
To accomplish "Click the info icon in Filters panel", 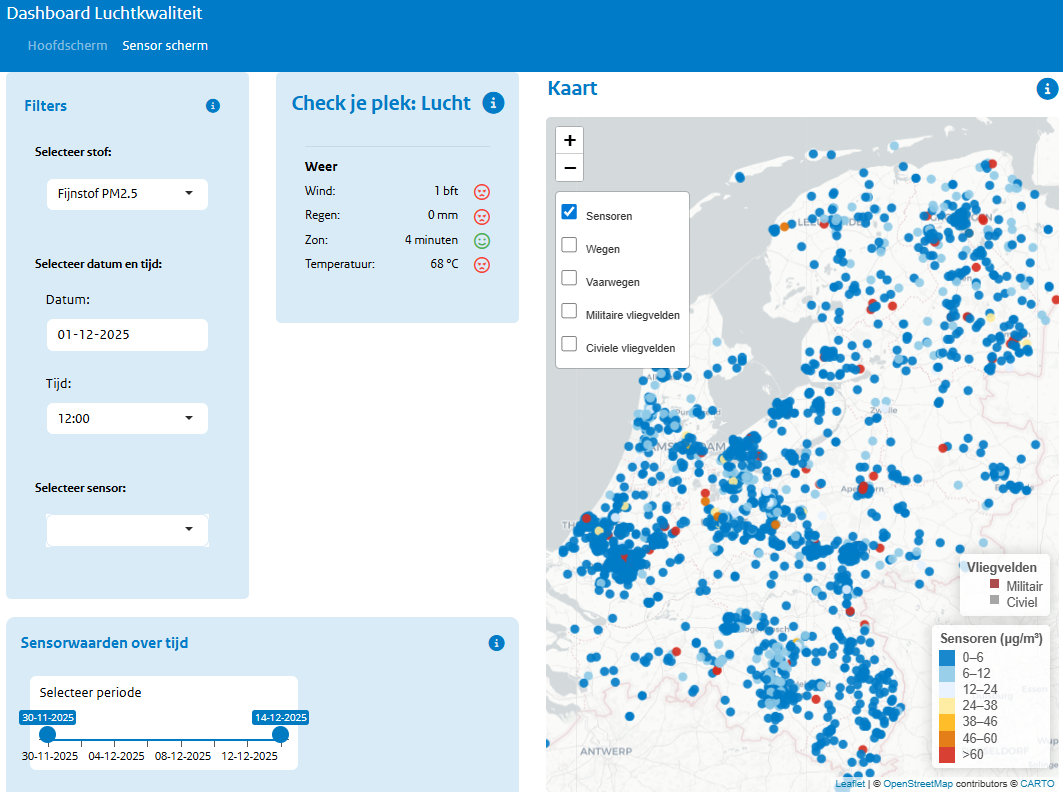I will 212,106.
